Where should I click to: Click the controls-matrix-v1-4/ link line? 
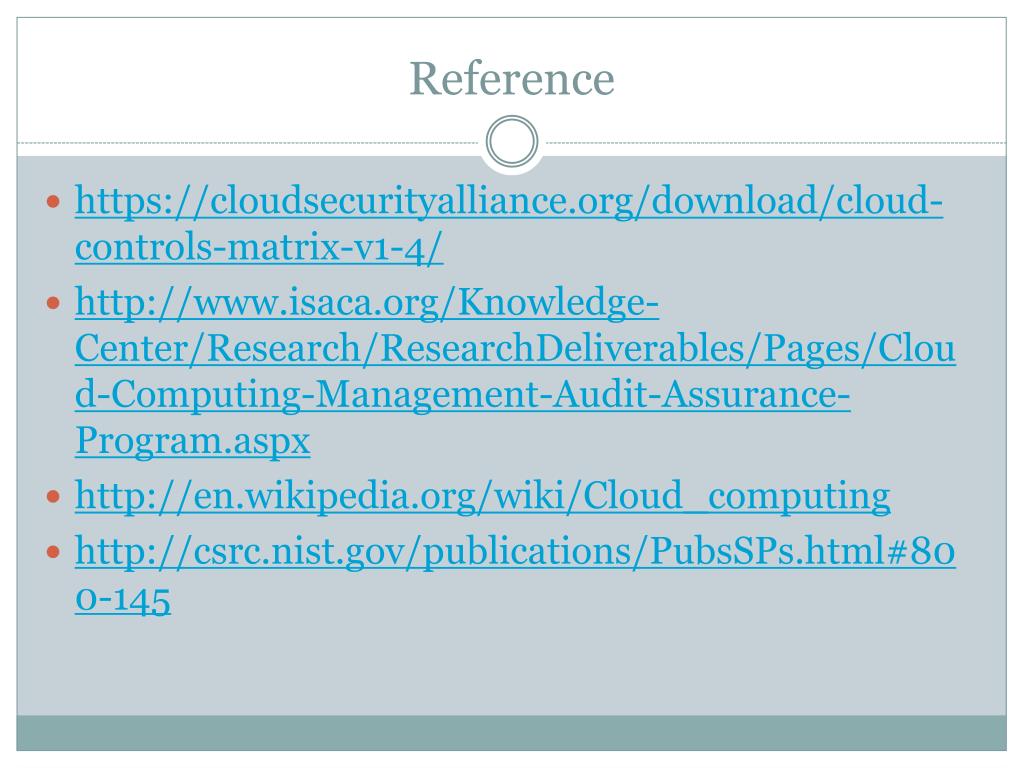click(259, 248)
